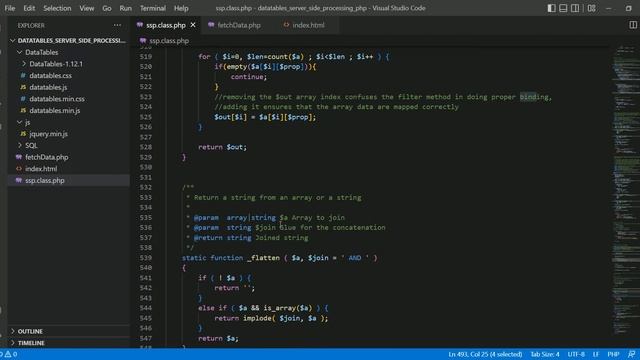Click the PHP icon on fetchData.php tab
640x360 pixels.
click(211, 25)
